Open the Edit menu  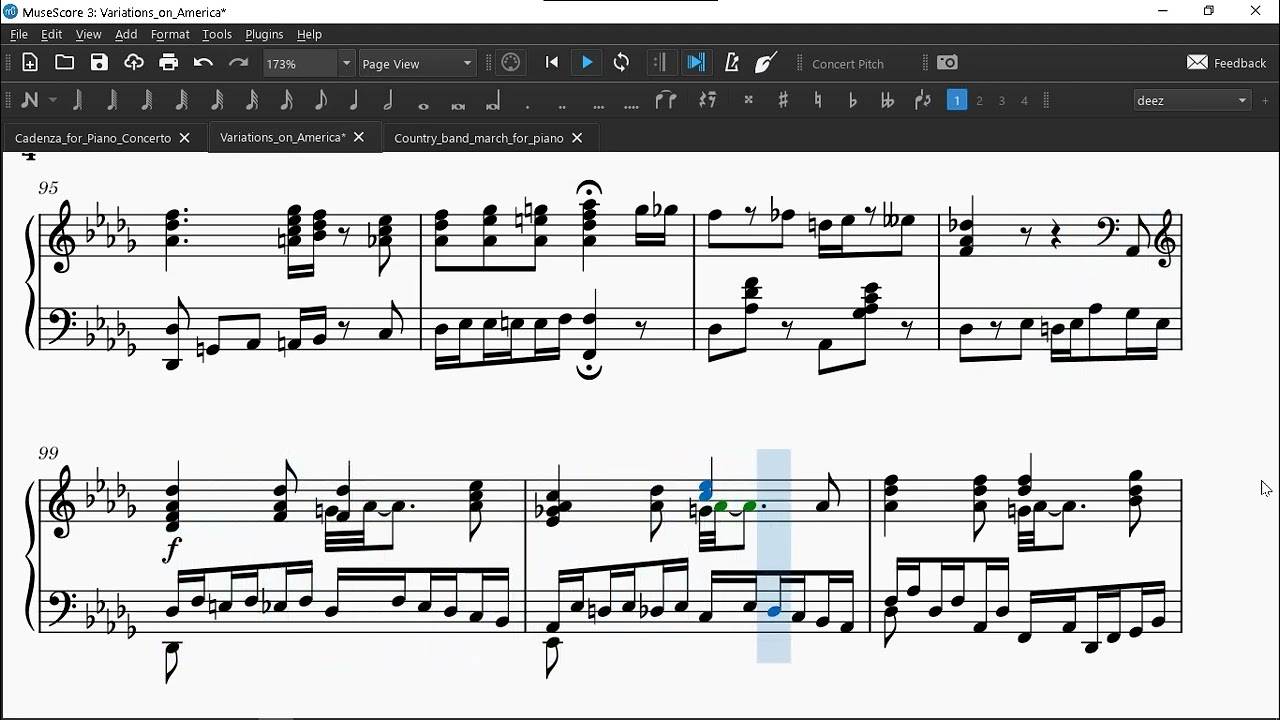(52, 34)
